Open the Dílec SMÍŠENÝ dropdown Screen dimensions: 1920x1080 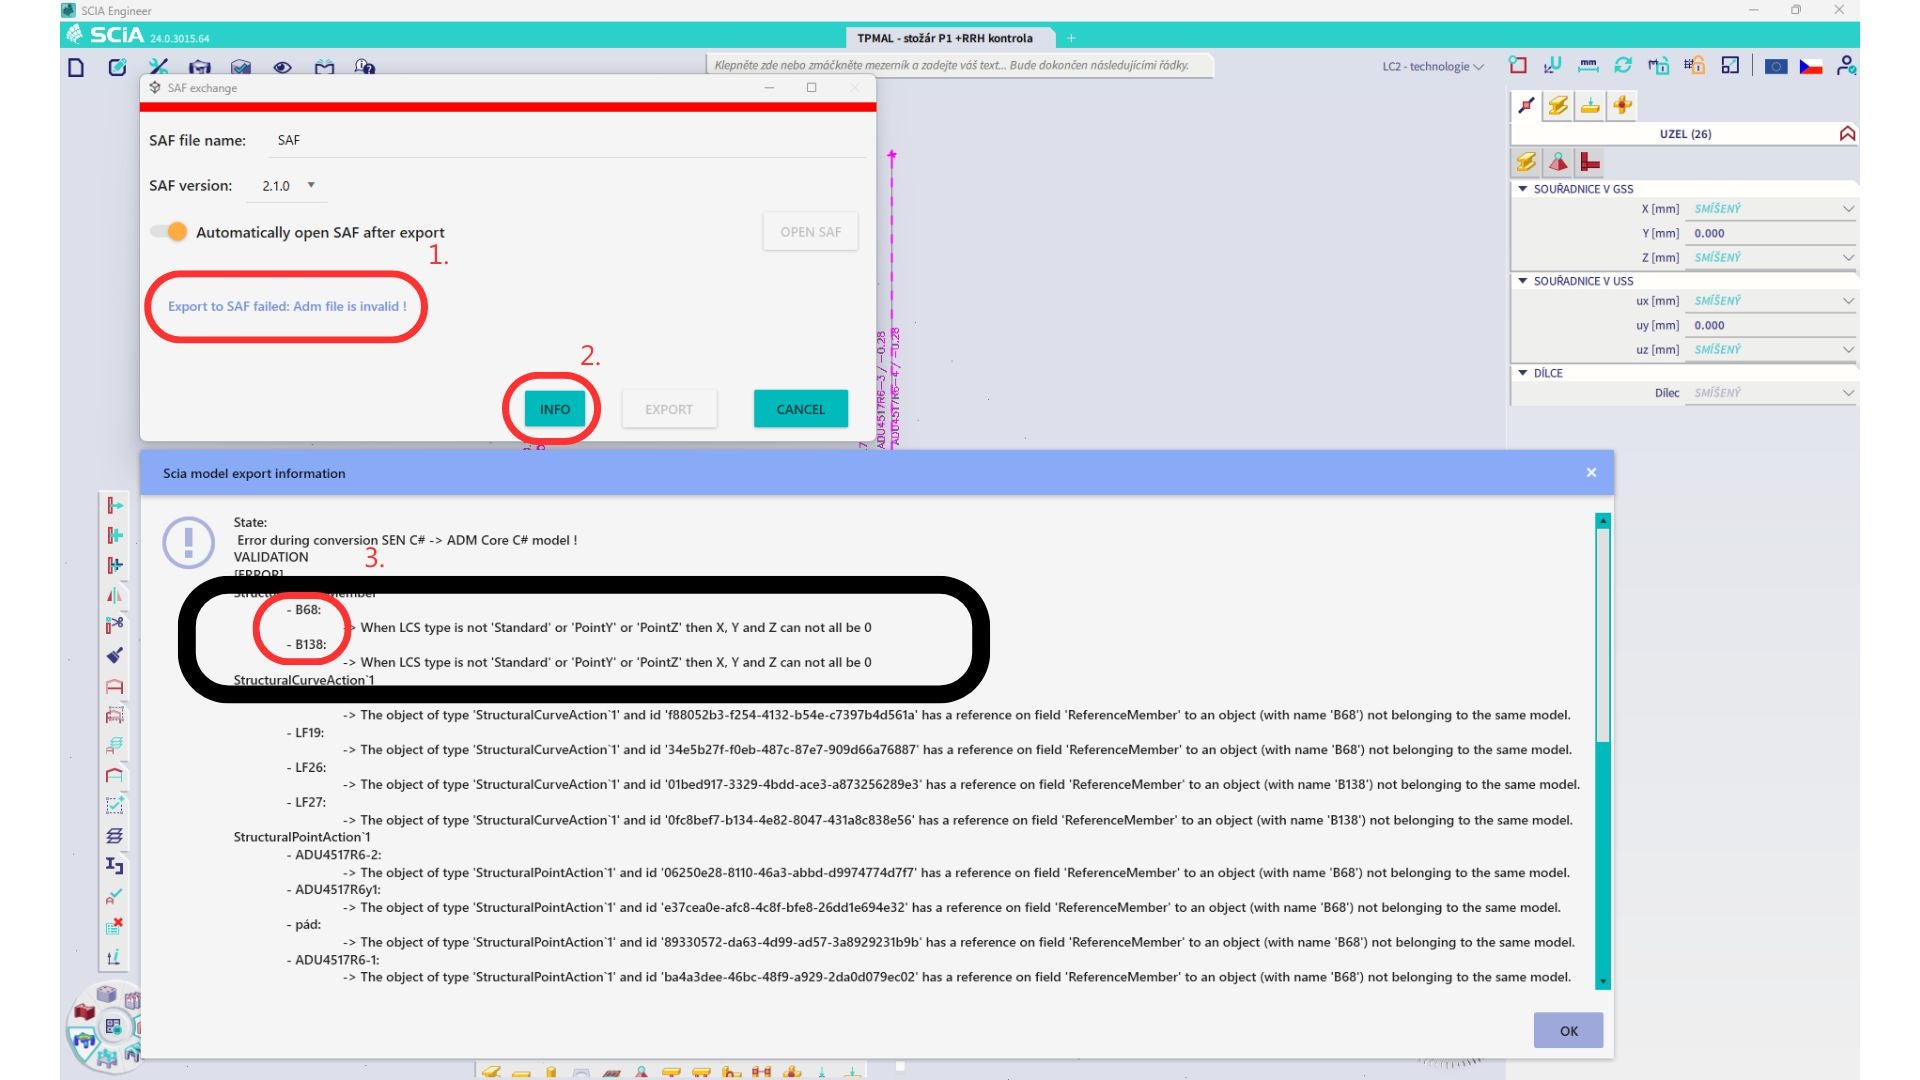click(1771, 393)
